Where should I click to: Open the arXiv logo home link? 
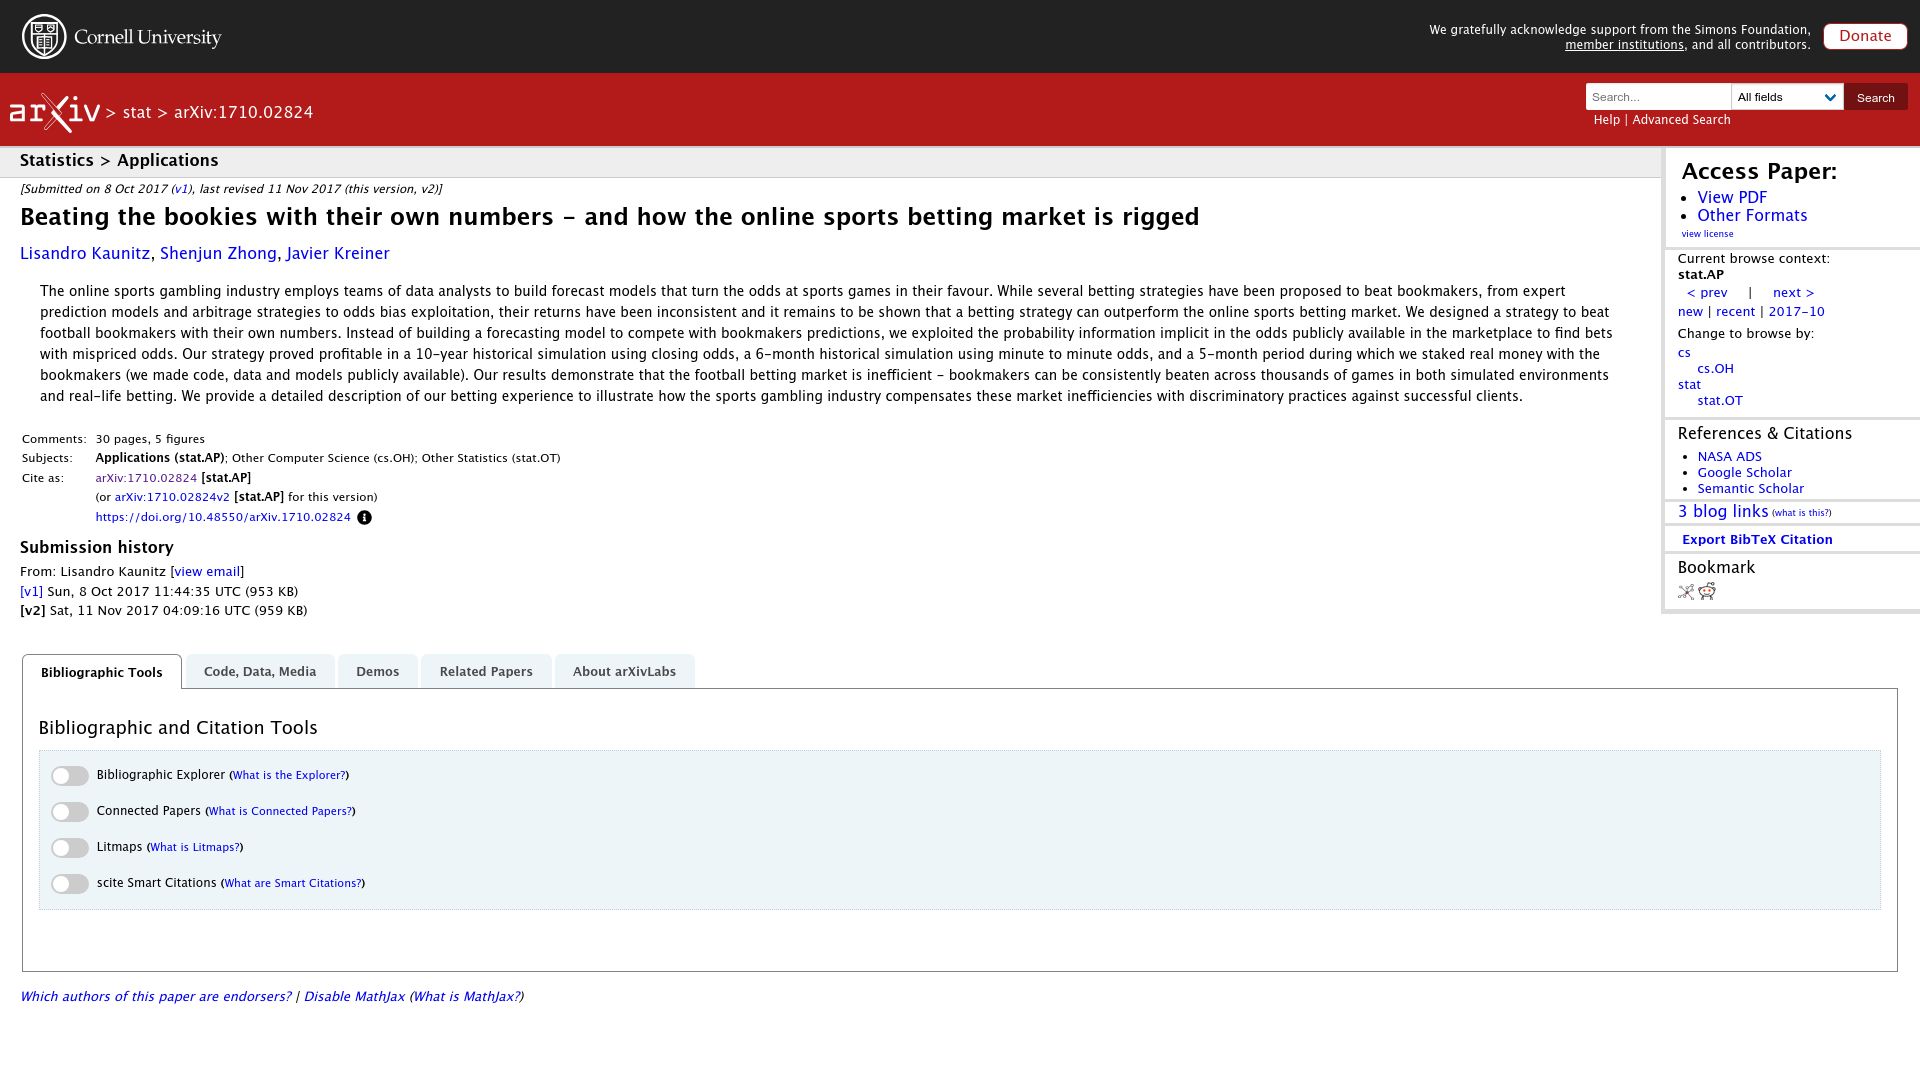tap(55, 113)
